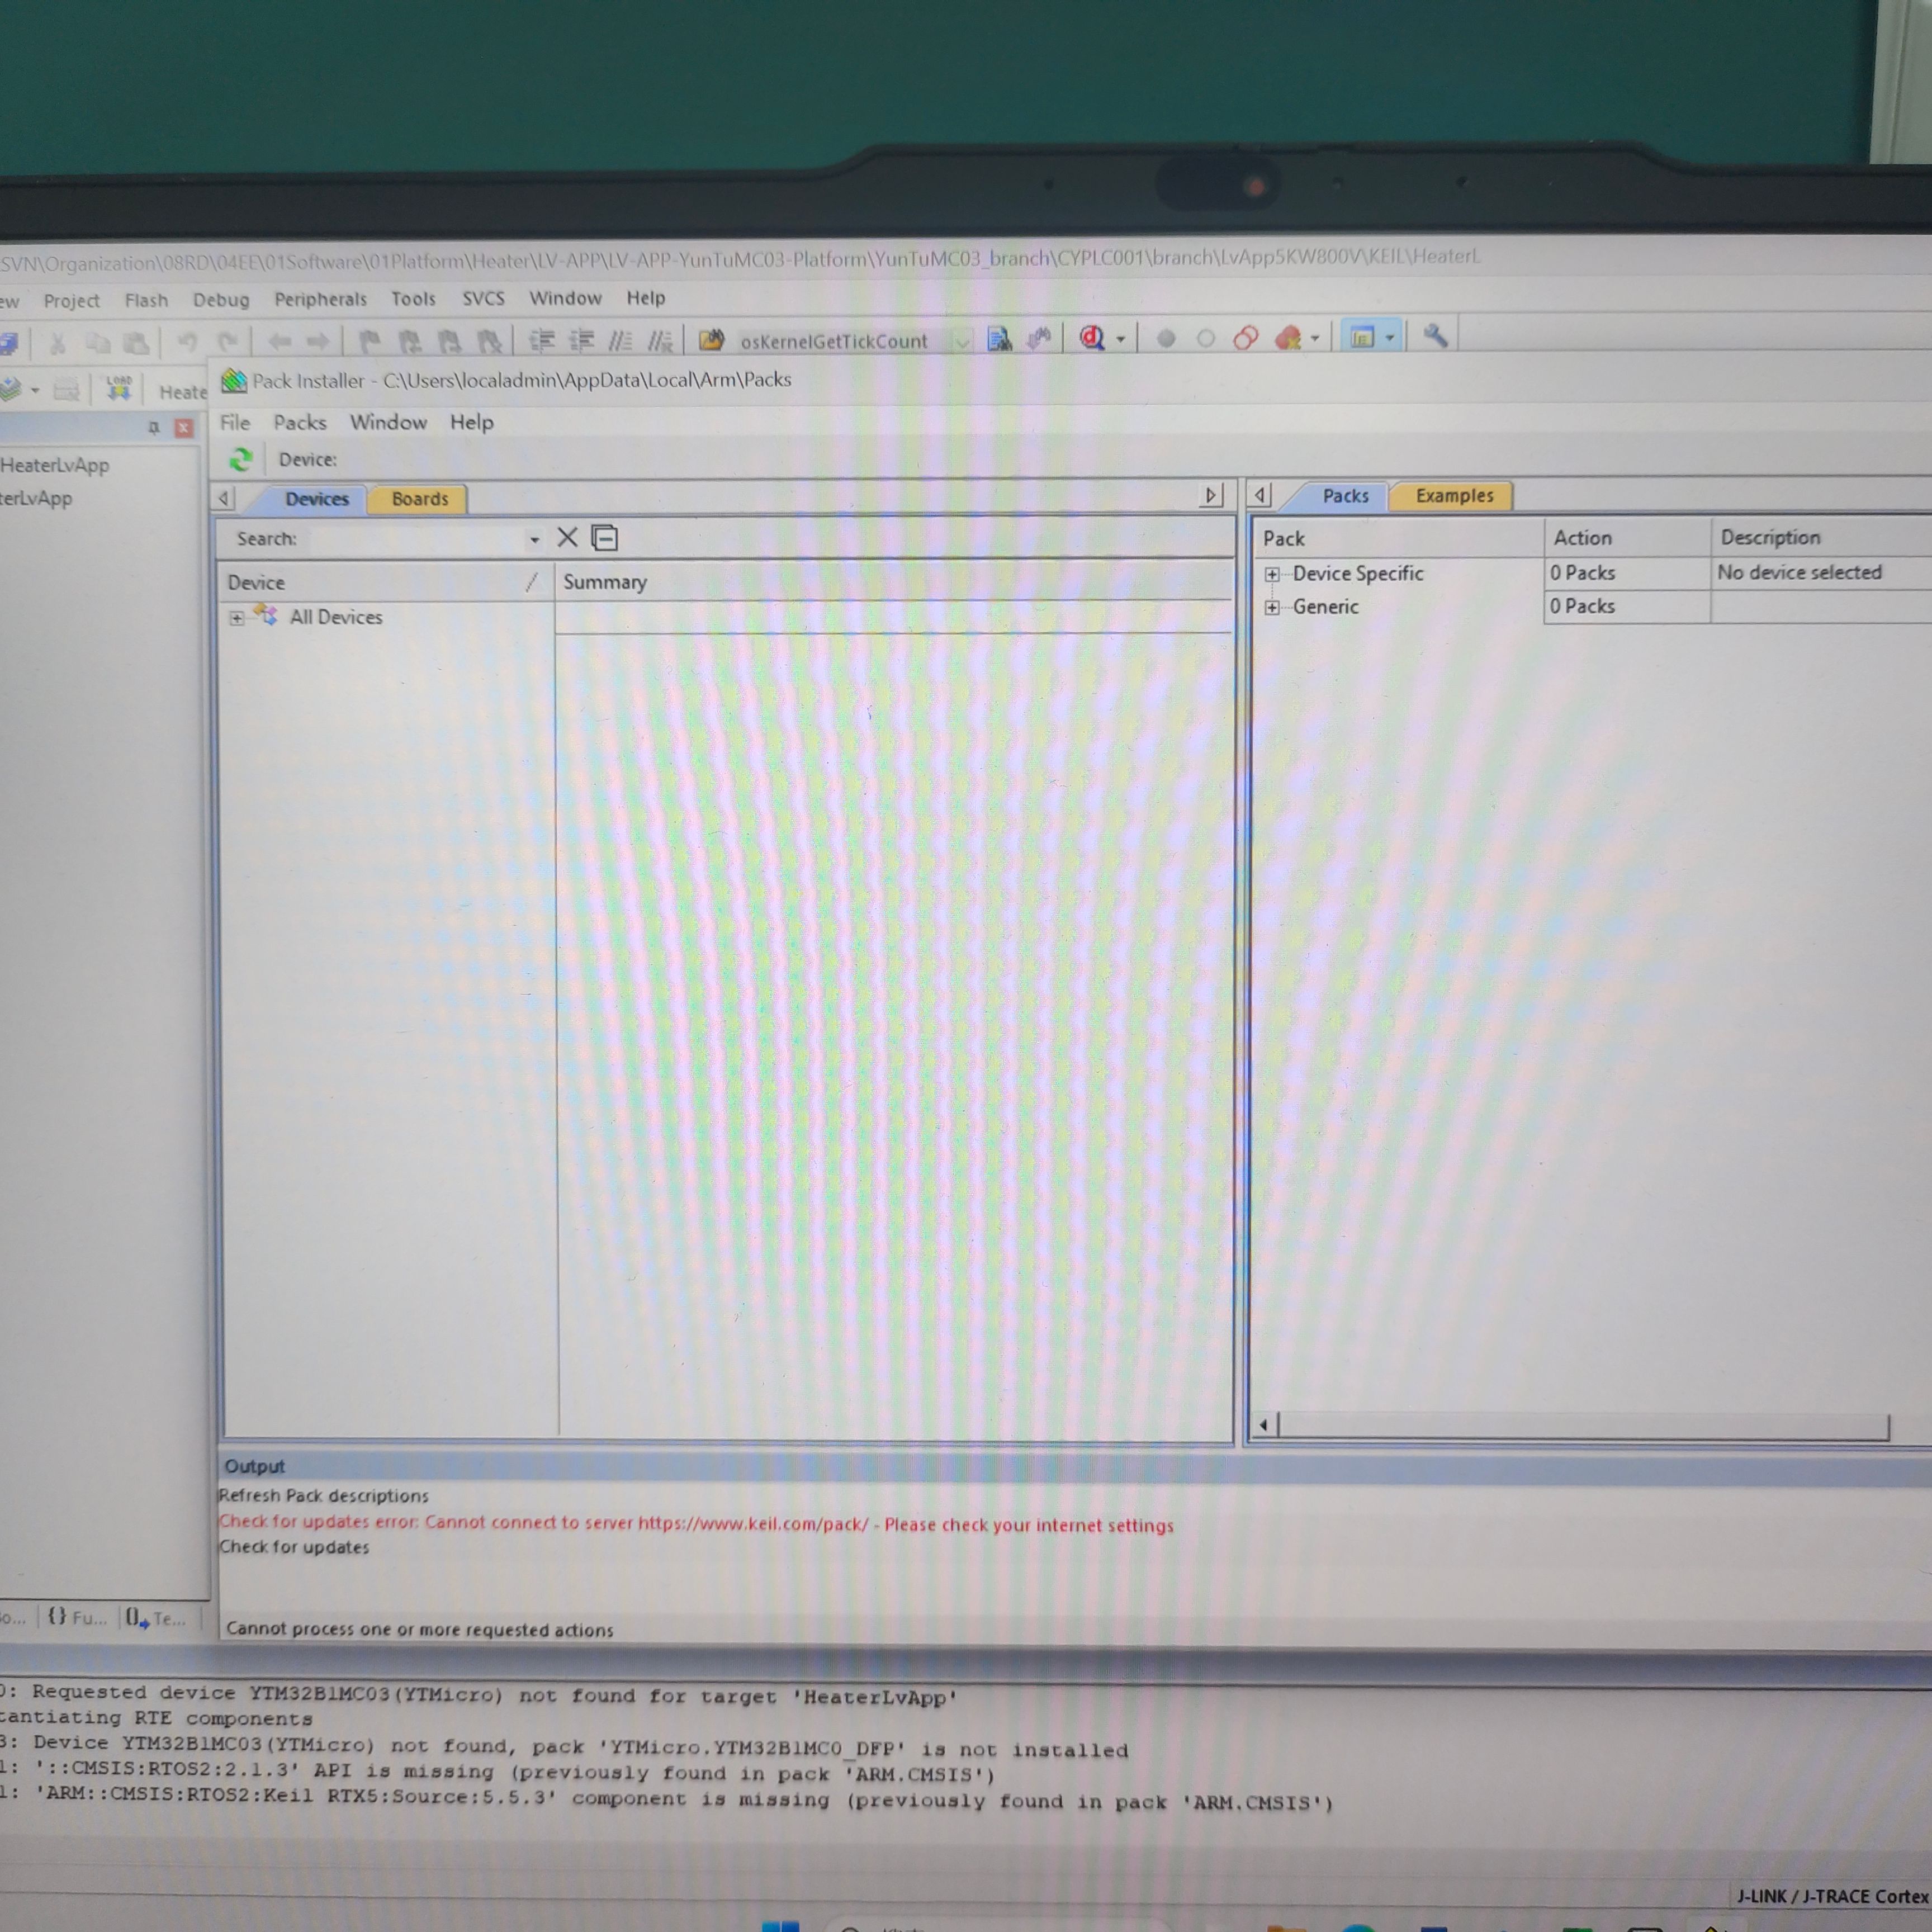1932x1932 pixels.
Task: Expand the Generic packs node
Action: [1272, 607]
